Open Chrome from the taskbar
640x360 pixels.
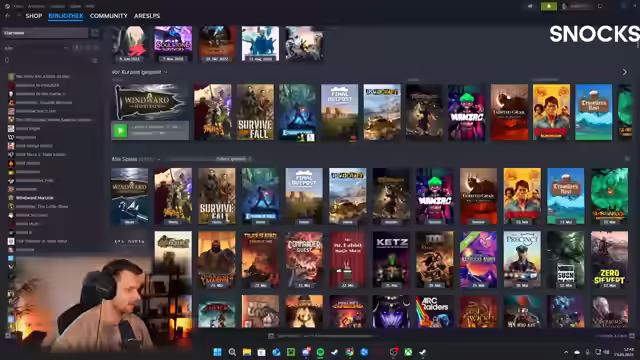[x=349, y=352]
